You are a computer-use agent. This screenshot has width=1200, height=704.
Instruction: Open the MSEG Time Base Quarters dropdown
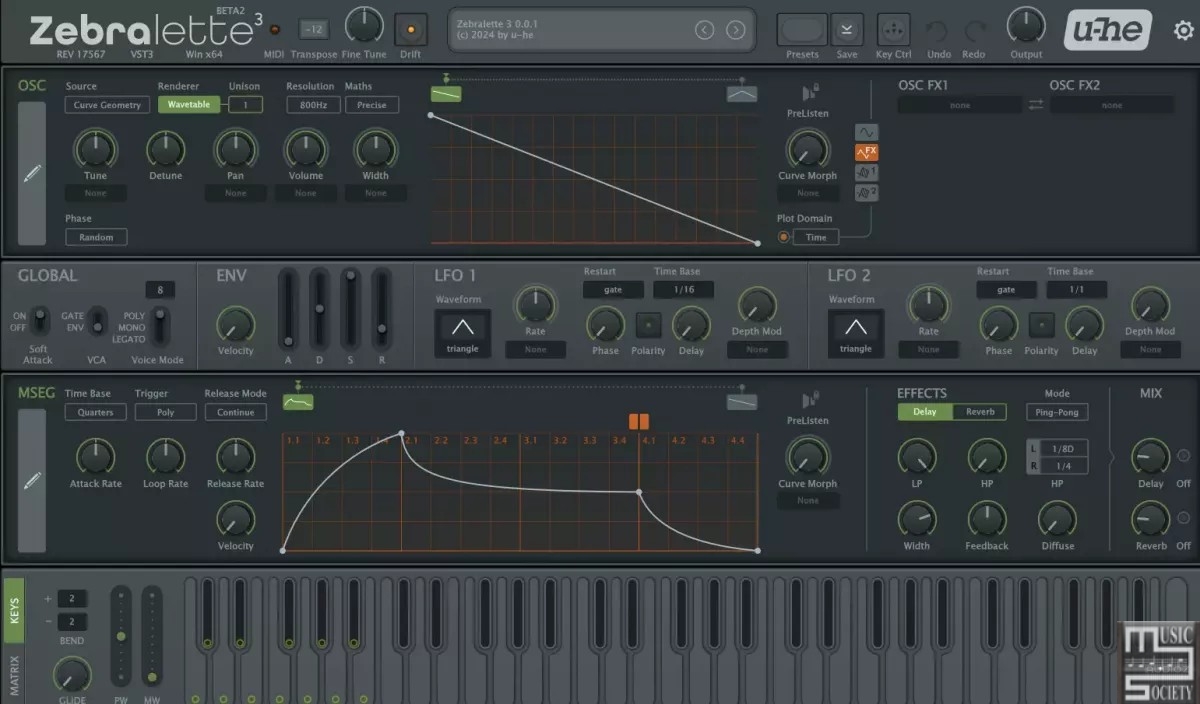[96, 412]
